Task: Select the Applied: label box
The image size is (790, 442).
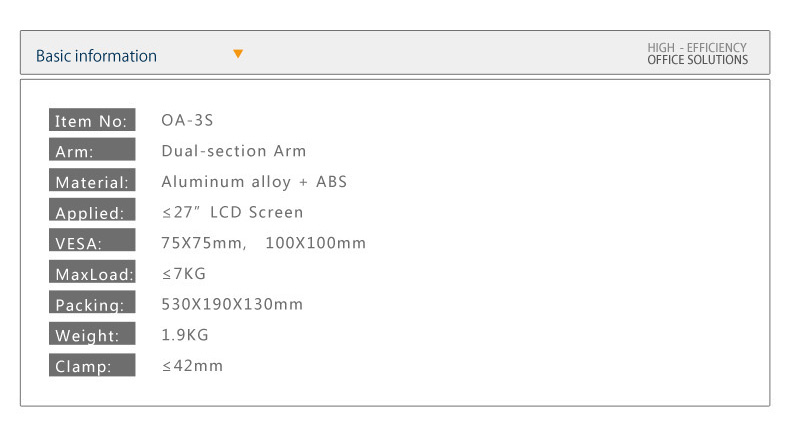Action: point(92,209)
